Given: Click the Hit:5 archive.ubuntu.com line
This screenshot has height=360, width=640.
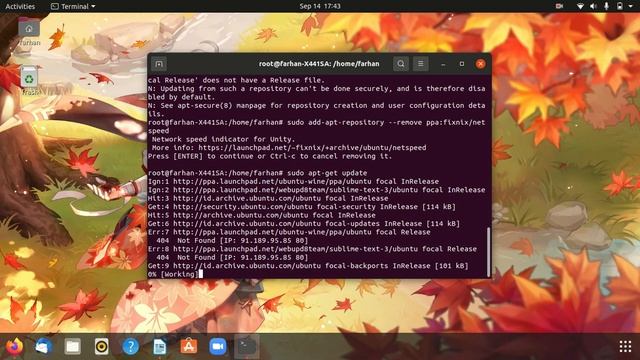Looking at the screenshot, I should pyautogui.click(x=262, y=215).
